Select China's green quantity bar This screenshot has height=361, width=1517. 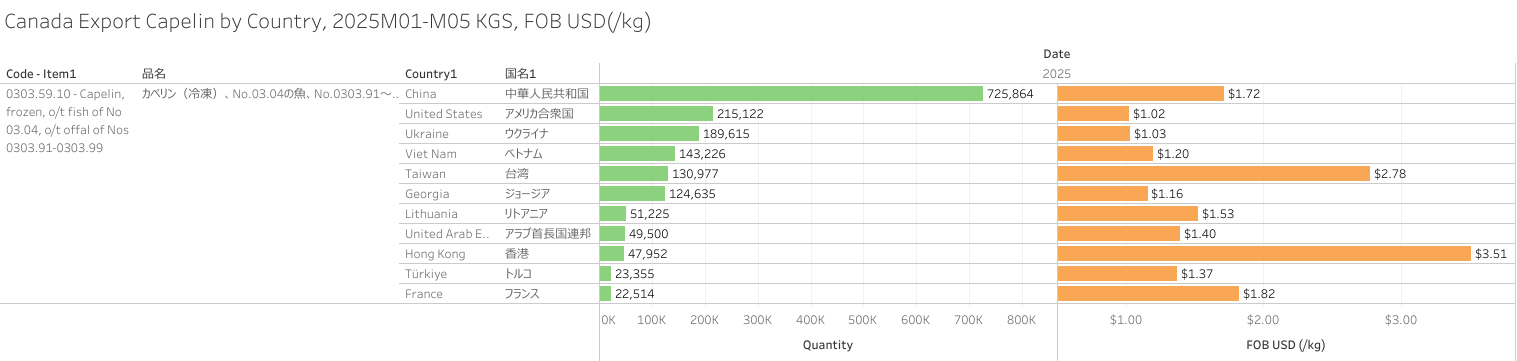point(791,93)
